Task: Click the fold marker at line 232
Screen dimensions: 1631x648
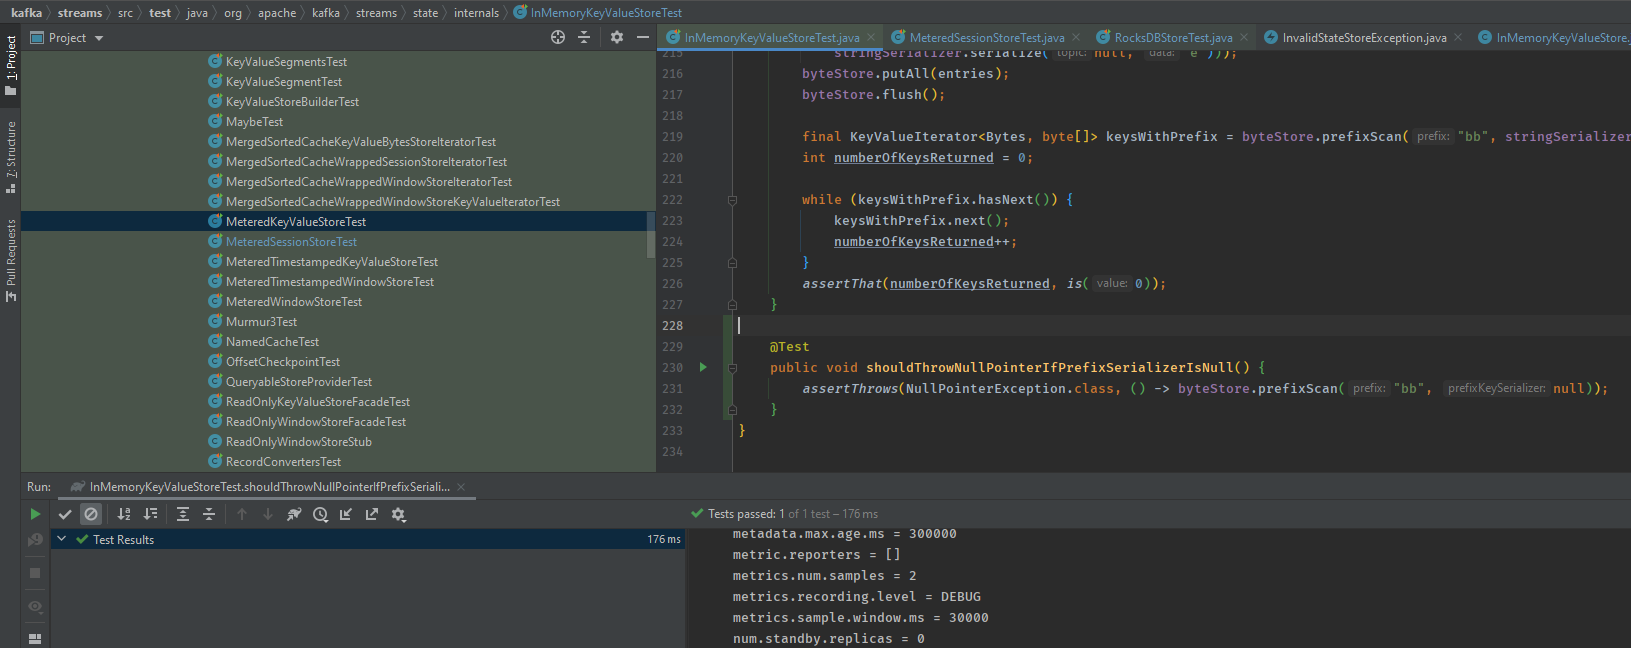Action: pos(732,410)
